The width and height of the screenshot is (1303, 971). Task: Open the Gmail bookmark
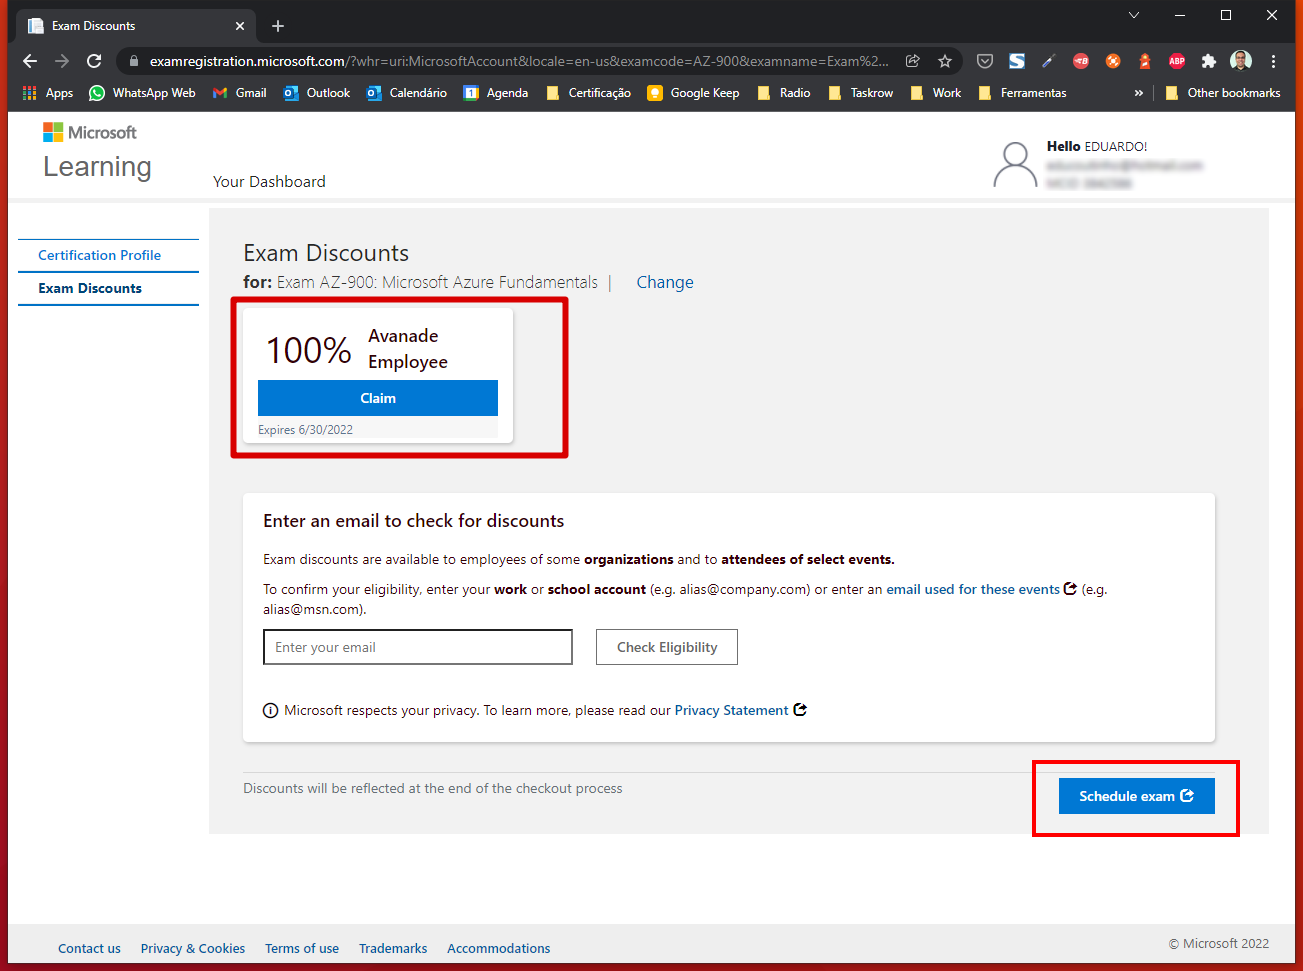[x=239, y=93]
